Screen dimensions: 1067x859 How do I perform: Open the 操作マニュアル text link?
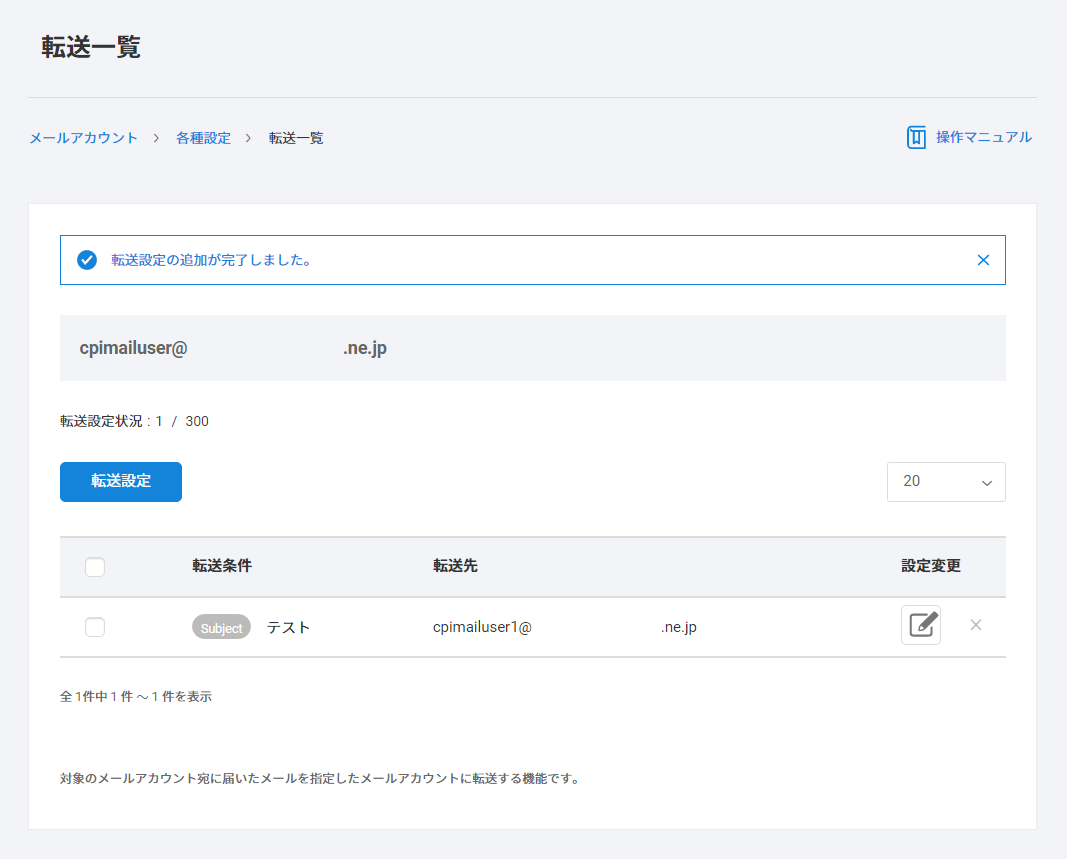983,138
